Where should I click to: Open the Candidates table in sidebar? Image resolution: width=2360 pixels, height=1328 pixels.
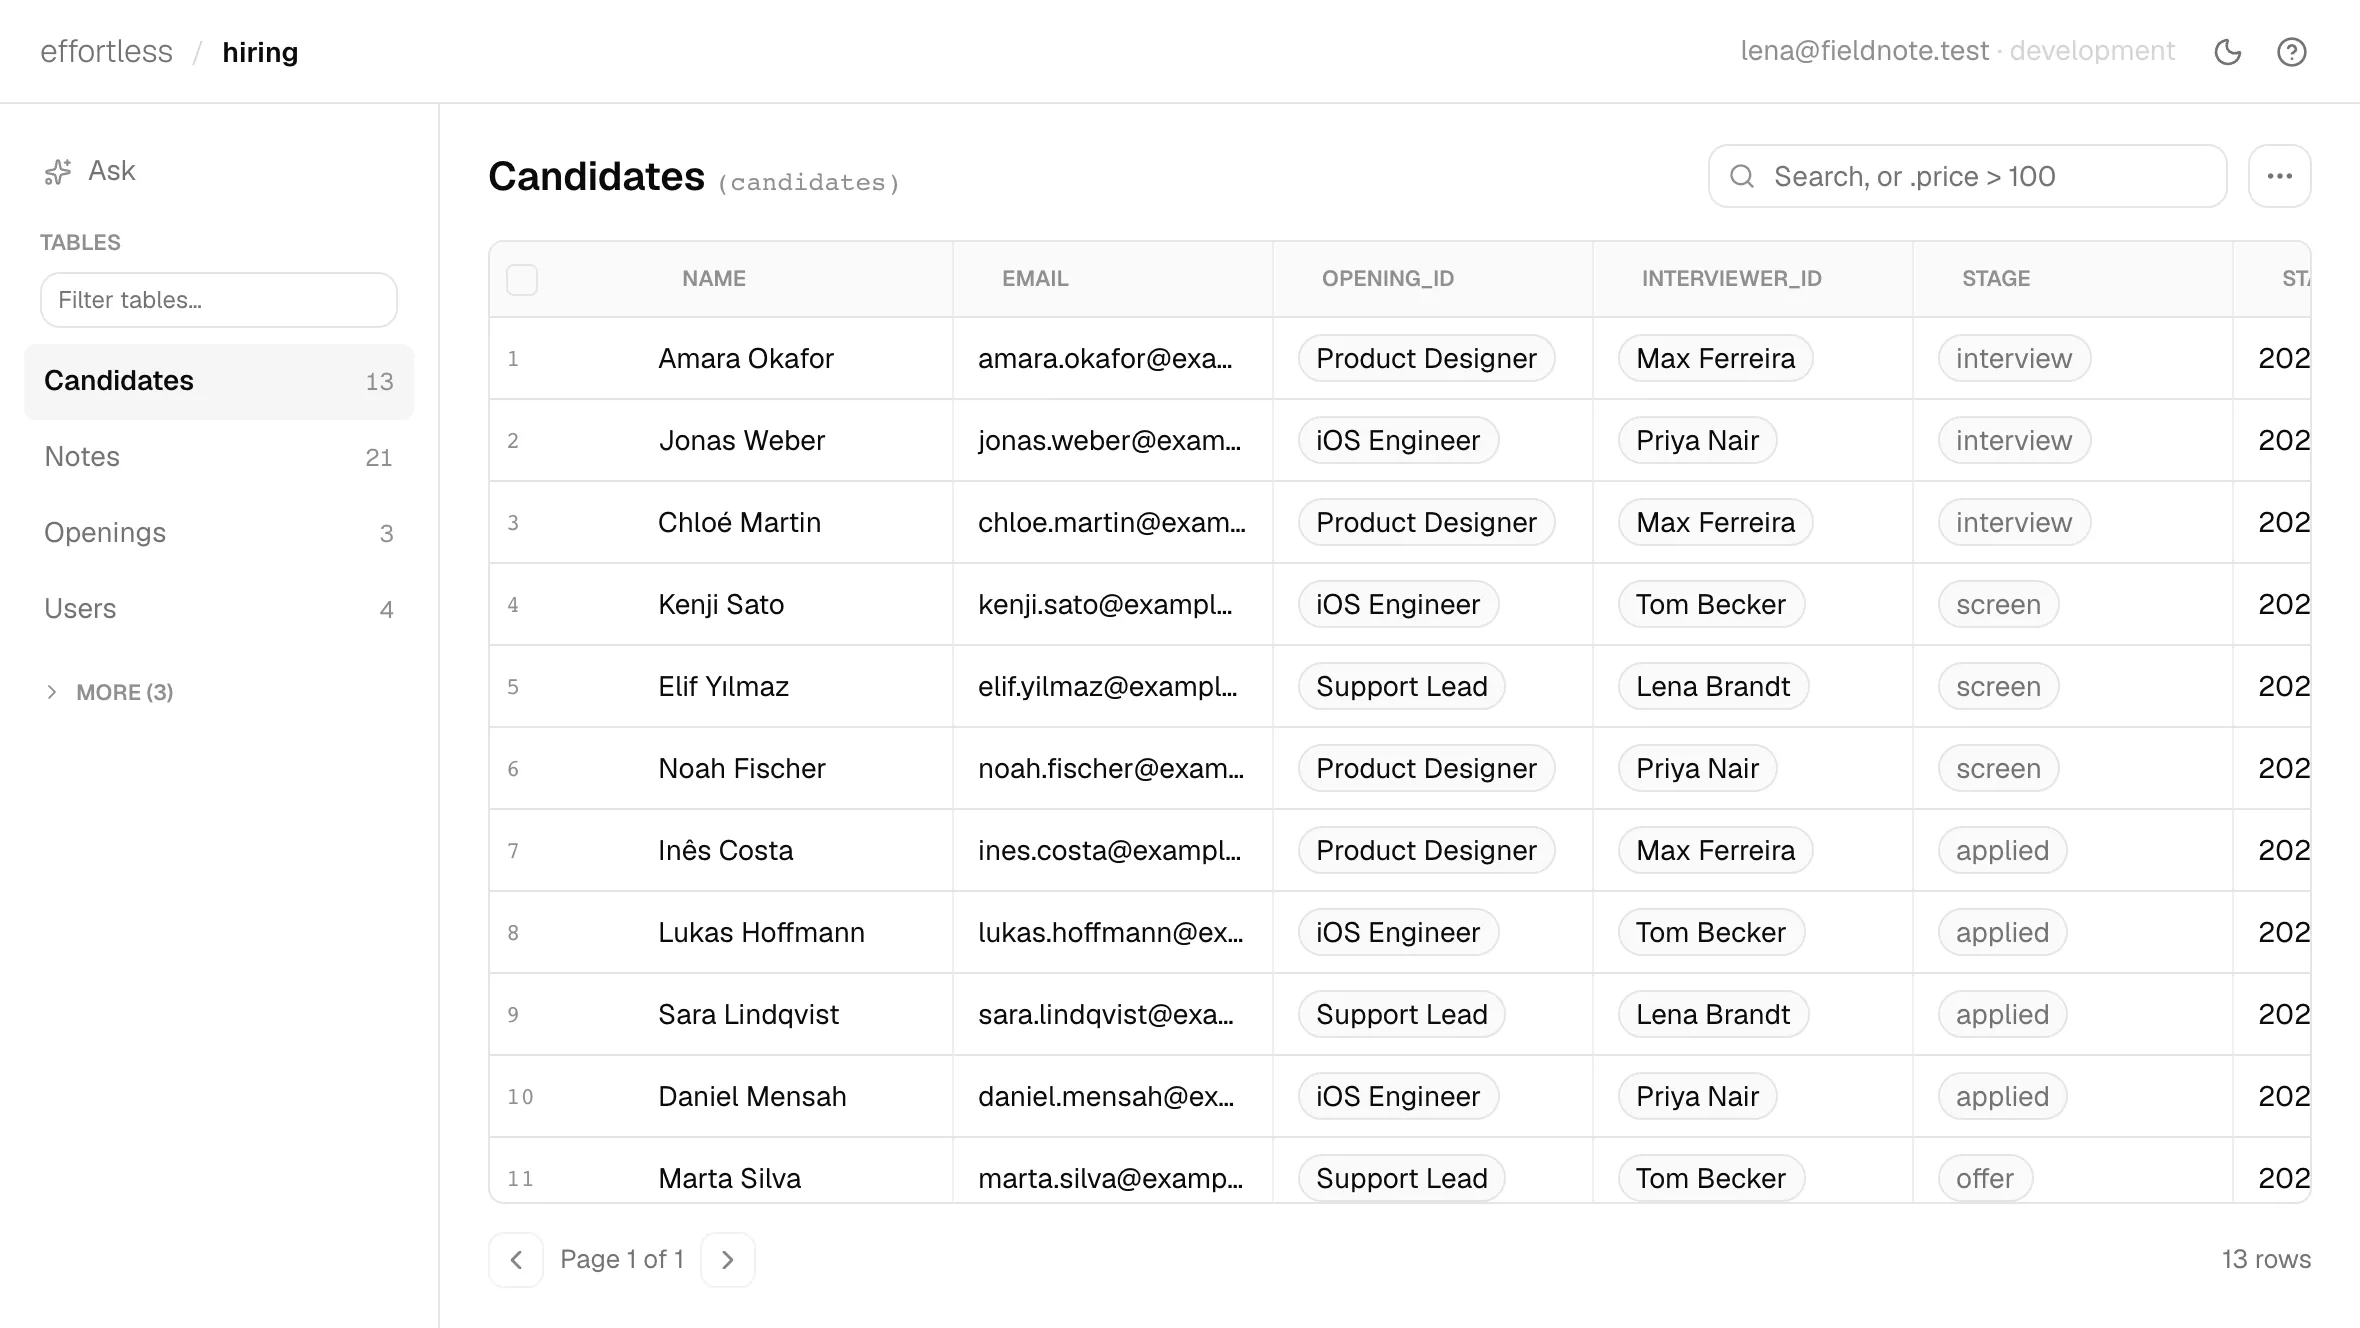point(219,381)
